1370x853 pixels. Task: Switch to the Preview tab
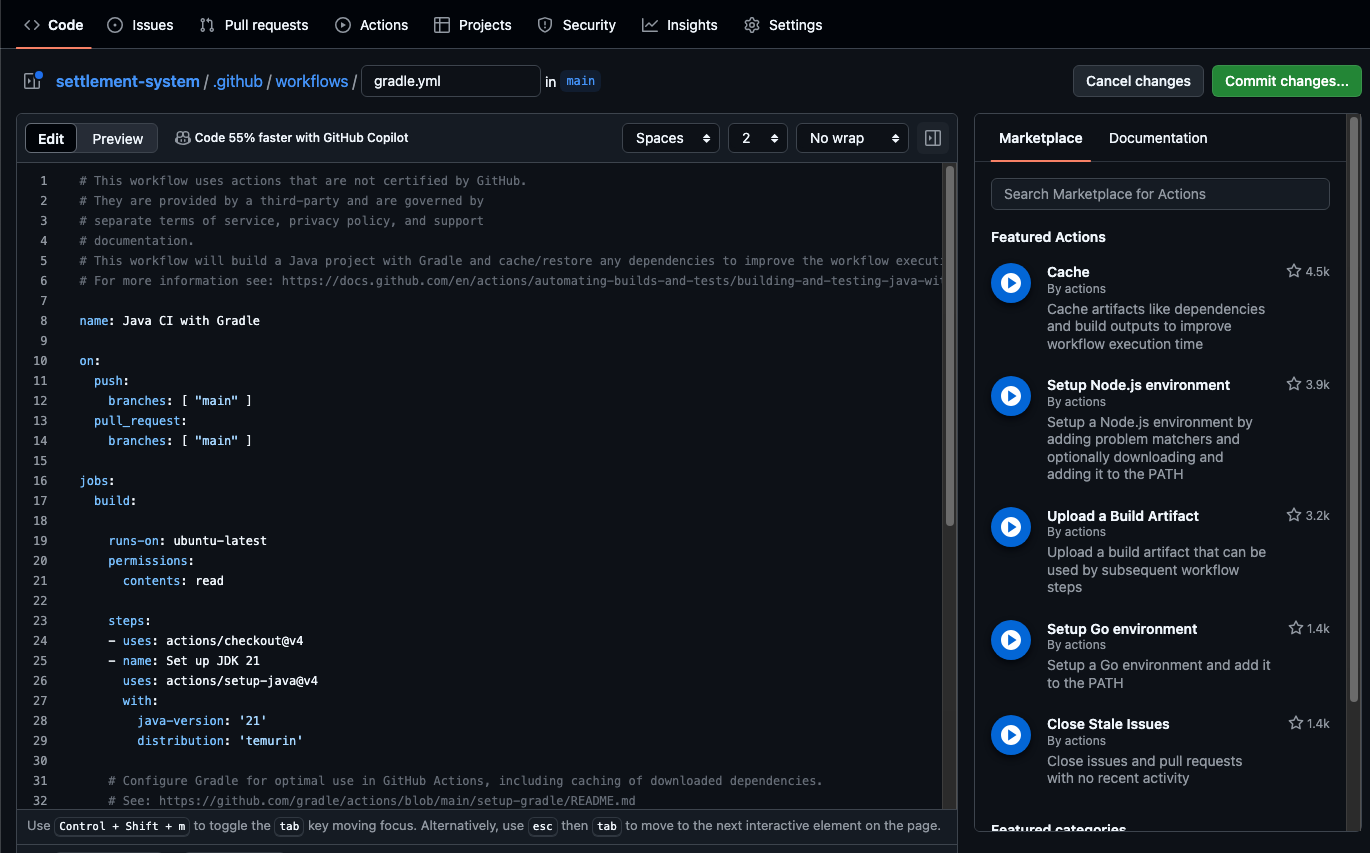(117, 138)
